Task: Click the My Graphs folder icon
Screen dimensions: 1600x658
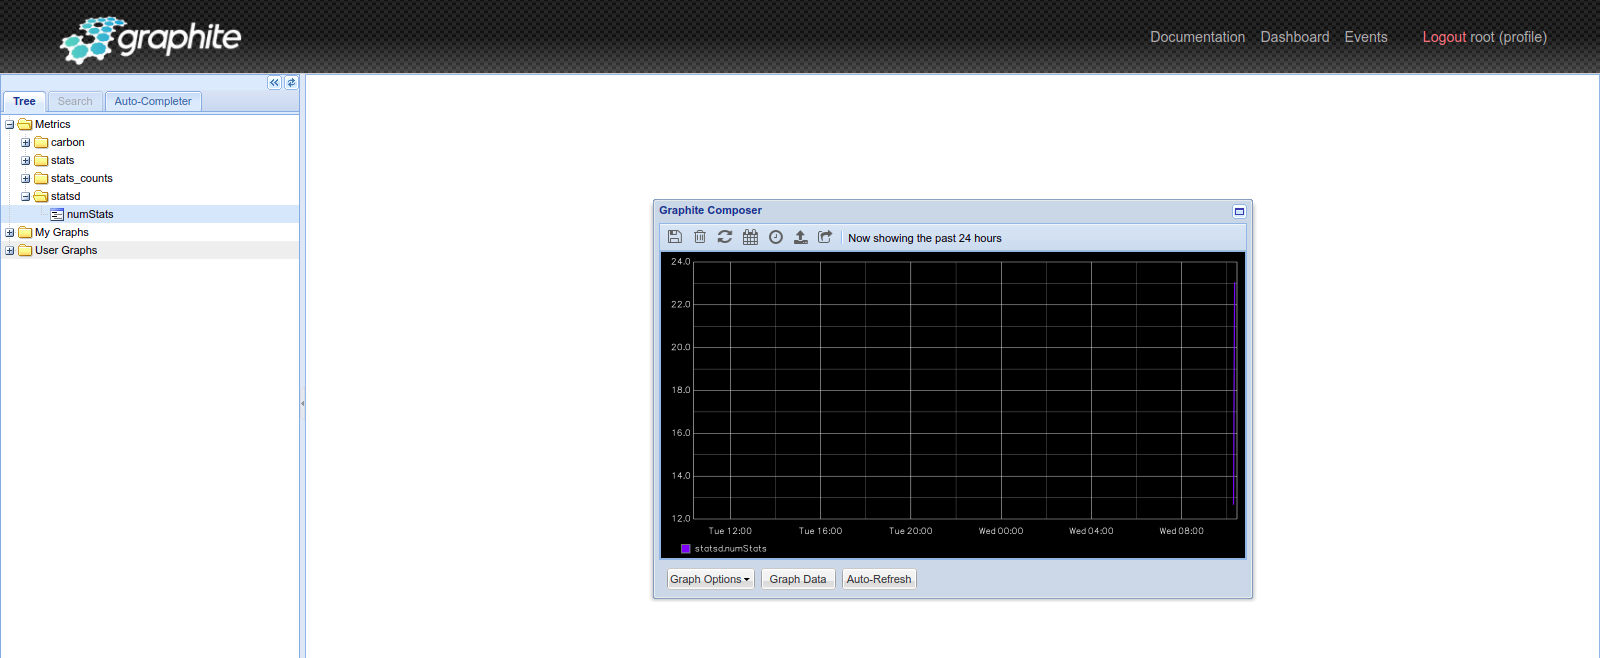Action: [x=25, y=232]
